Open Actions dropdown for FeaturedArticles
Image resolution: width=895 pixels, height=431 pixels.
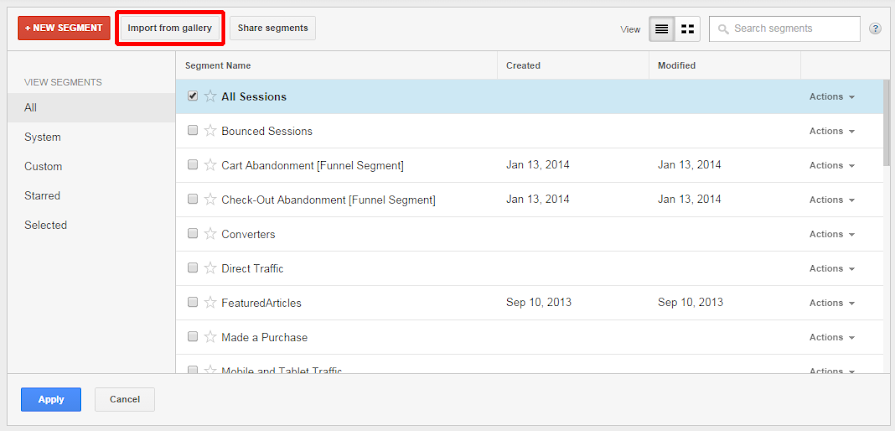pyautogui.click(x=832, y=303)
